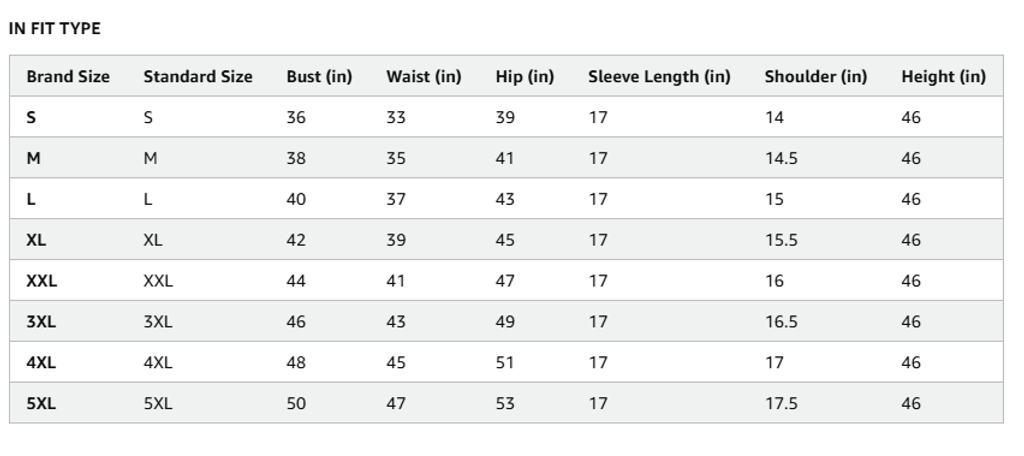Viewport: 1024px width, 456px height.
Task: Select the bold 5XL brand size cell
Action: click(x=41, y=404)
